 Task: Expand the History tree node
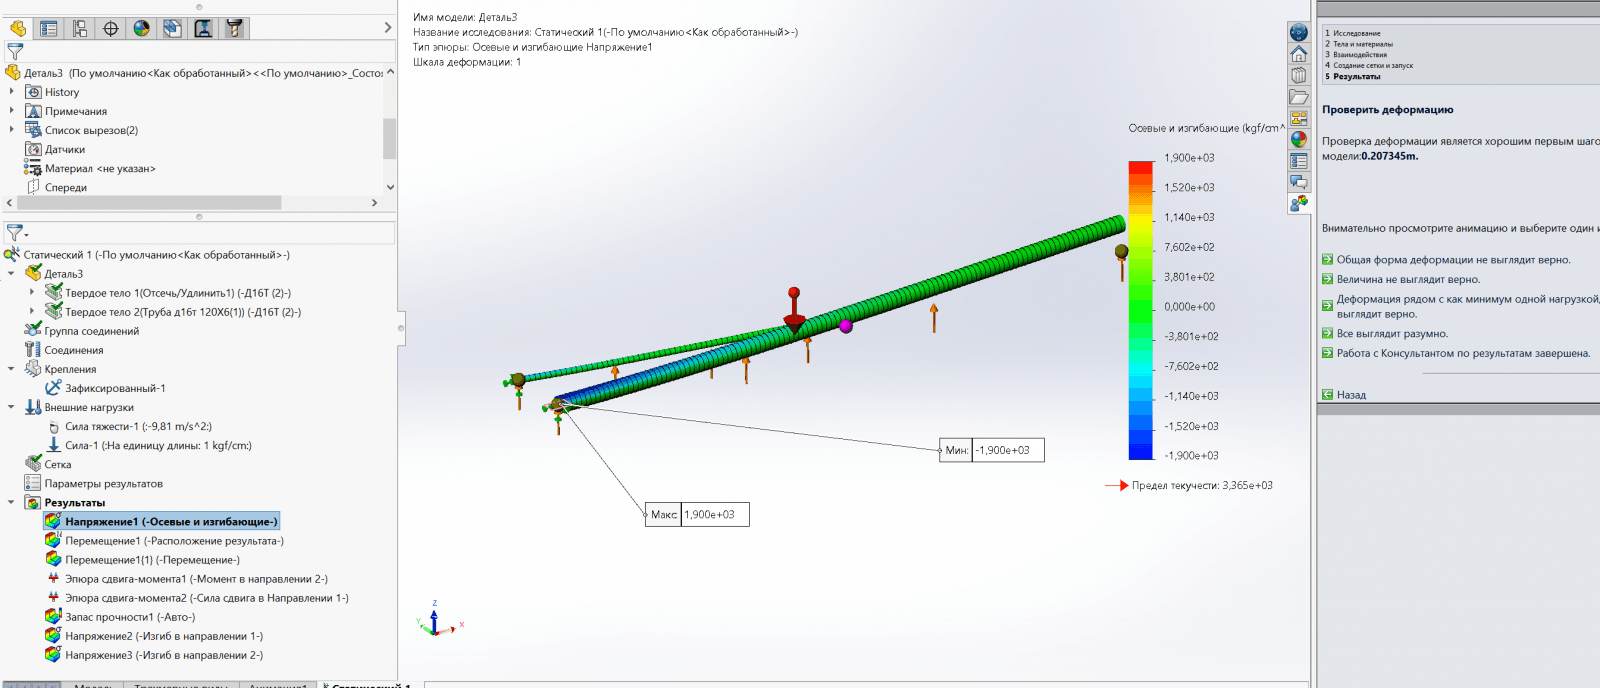[x=12, y=92]
